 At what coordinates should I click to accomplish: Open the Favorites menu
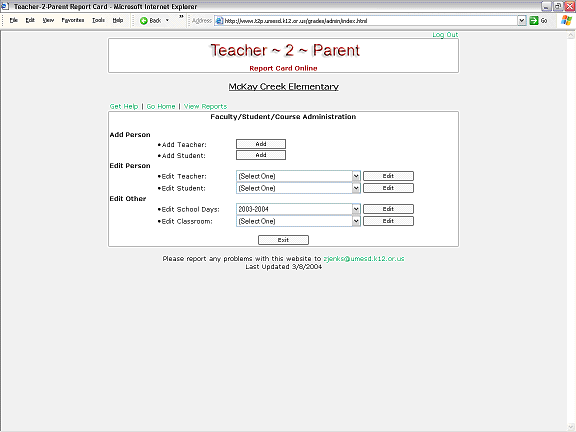pos(73,21)
